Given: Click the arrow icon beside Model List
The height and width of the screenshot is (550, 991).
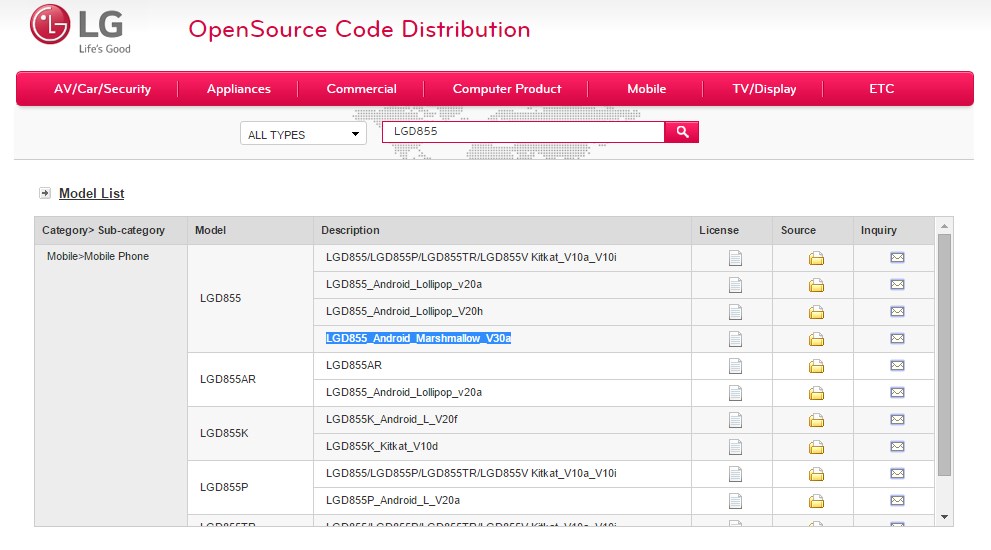Looking at the screenshot, I should point(45,193).
